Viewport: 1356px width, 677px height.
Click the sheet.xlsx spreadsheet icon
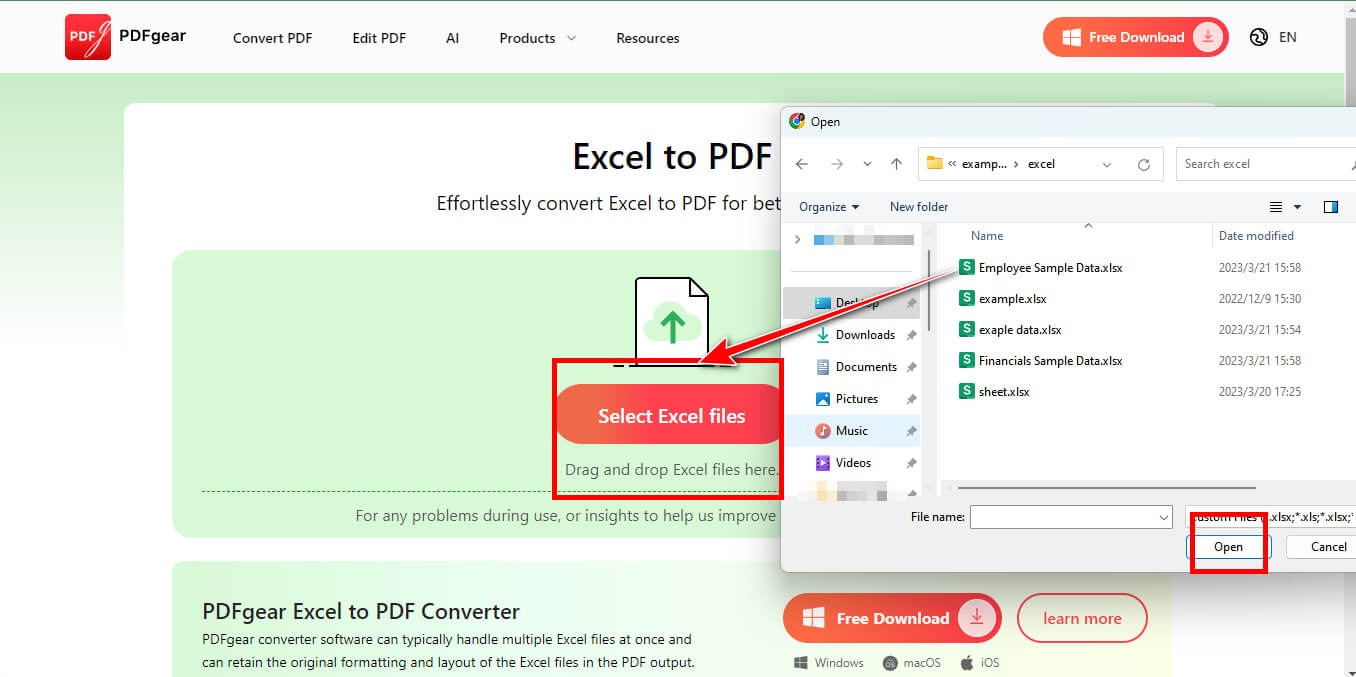click(966, 391)
